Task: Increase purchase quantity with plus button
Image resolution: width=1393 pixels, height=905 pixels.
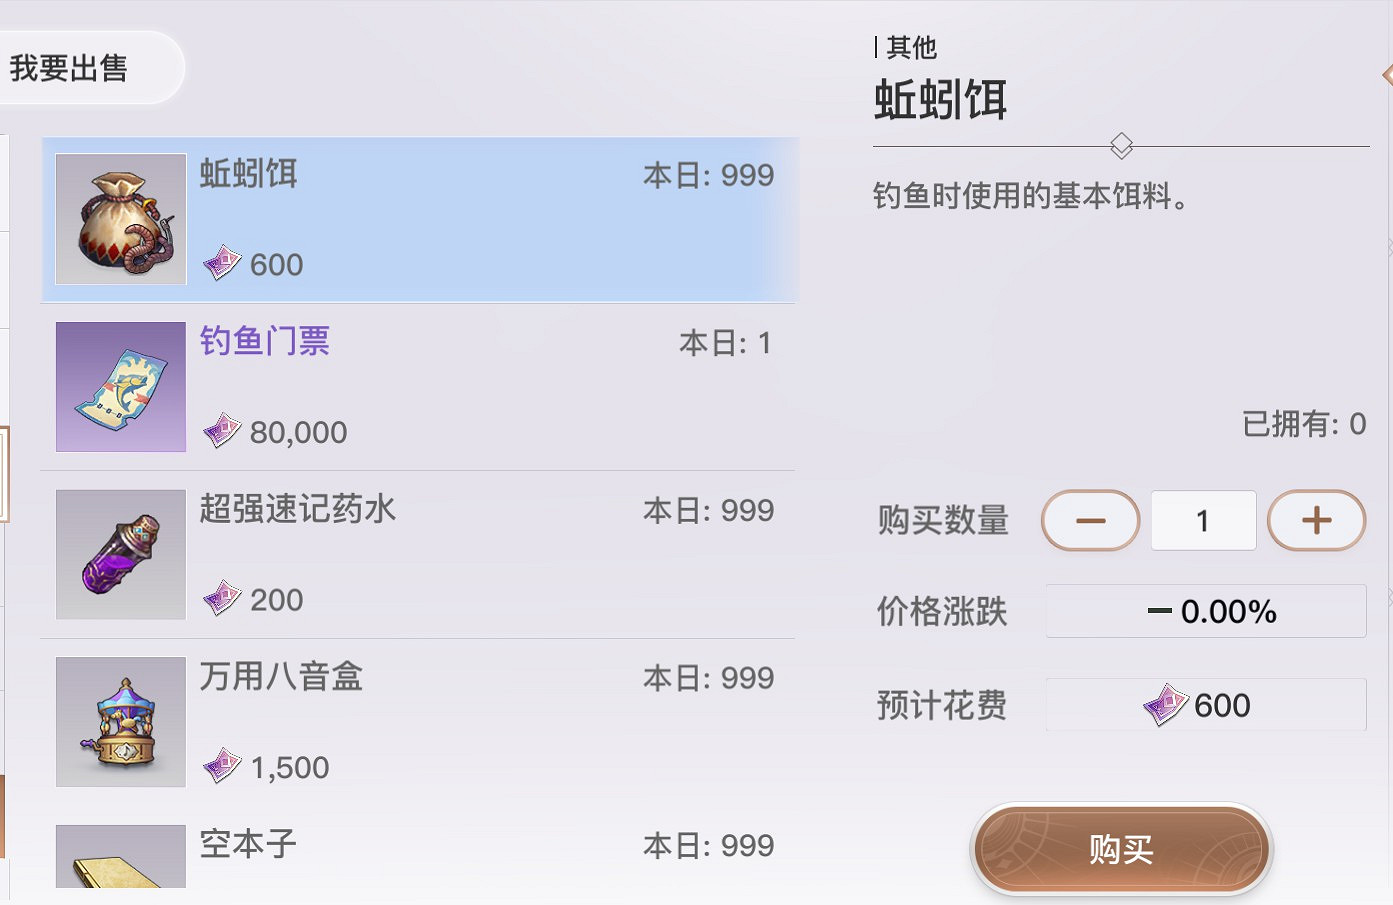Action: tap(1316, 520)
